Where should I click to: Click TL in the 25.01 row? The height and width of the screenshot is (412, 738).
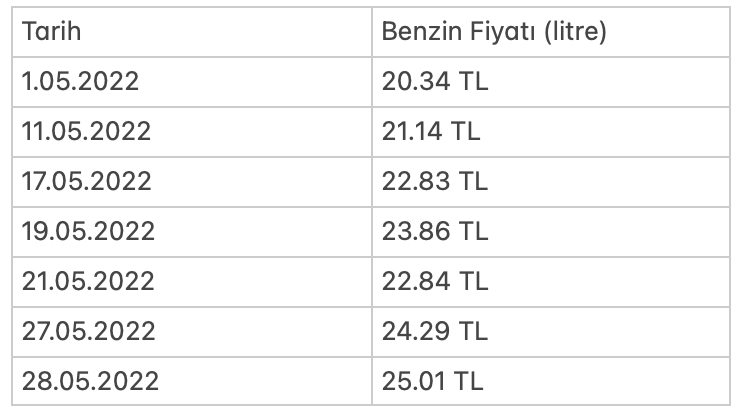tap(468, 381)
